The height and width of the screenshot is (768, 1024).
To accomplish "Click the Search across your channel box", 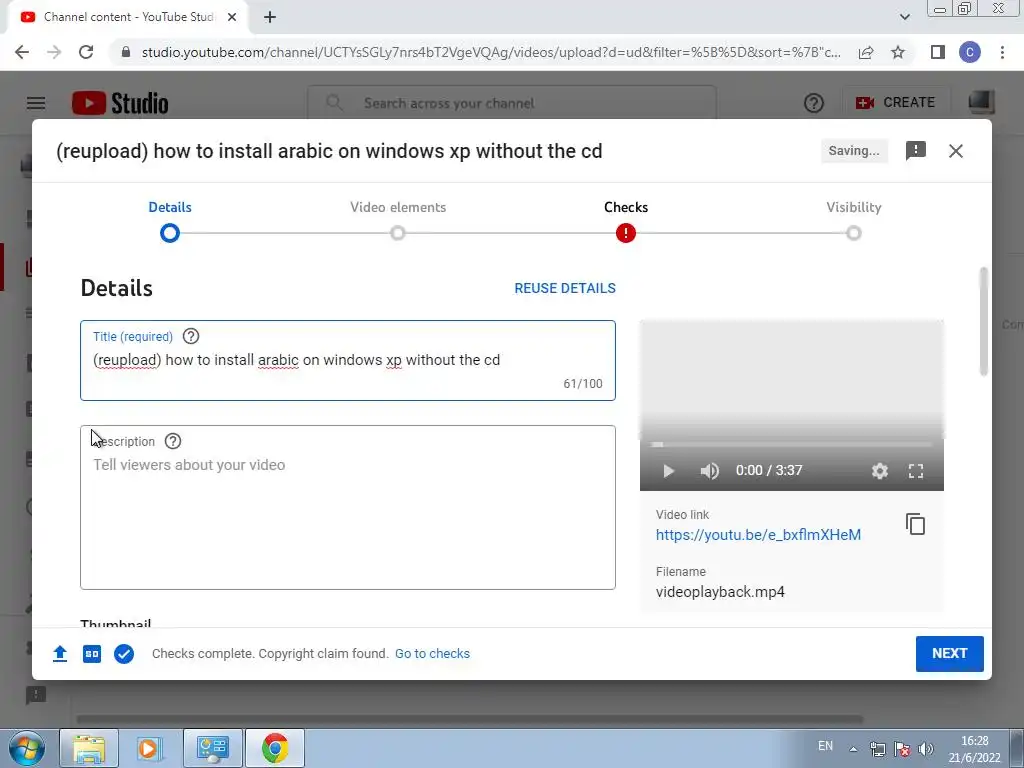I will [511, 103].
